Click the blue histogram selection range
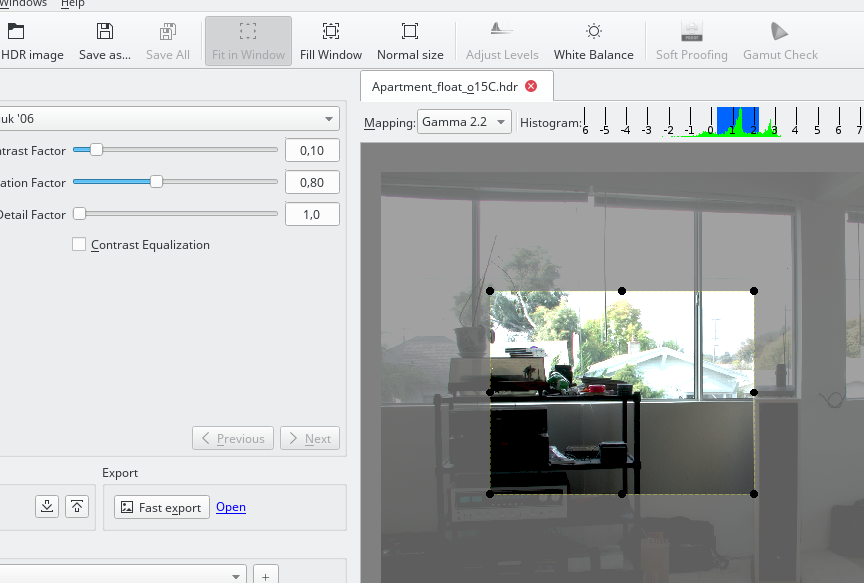This screenshot has height=583, width=864. (x=738, y=121)
